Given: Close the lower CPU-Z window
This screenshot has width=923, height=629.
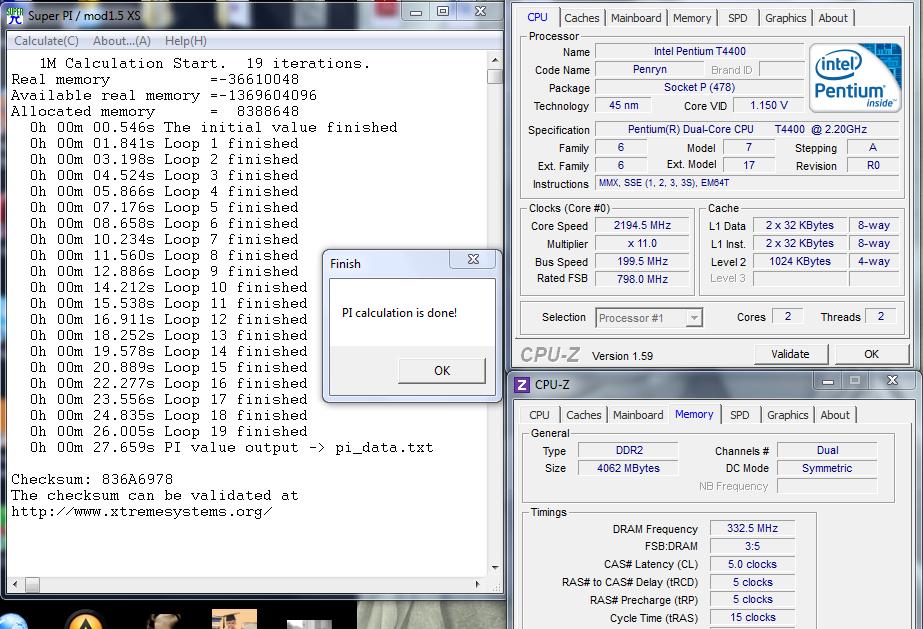Looking at the screenshot, I should click(892, 381).
